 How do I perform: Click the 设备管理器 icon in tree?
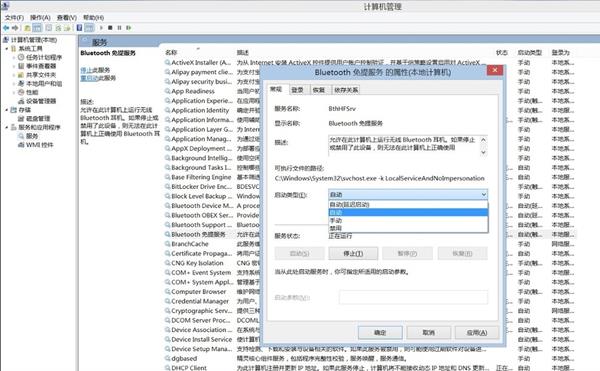coord(21,101)
